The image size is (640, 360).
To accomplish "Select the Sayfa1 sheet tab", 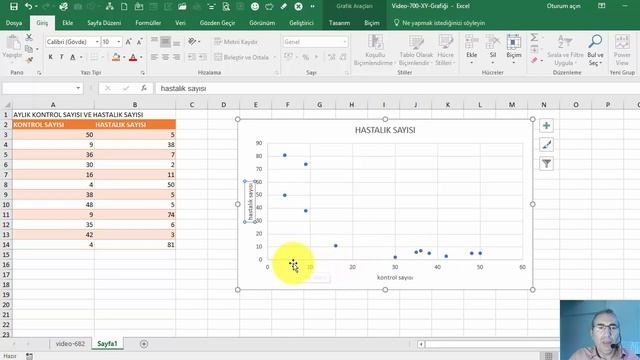I will [x=107, y=344].
